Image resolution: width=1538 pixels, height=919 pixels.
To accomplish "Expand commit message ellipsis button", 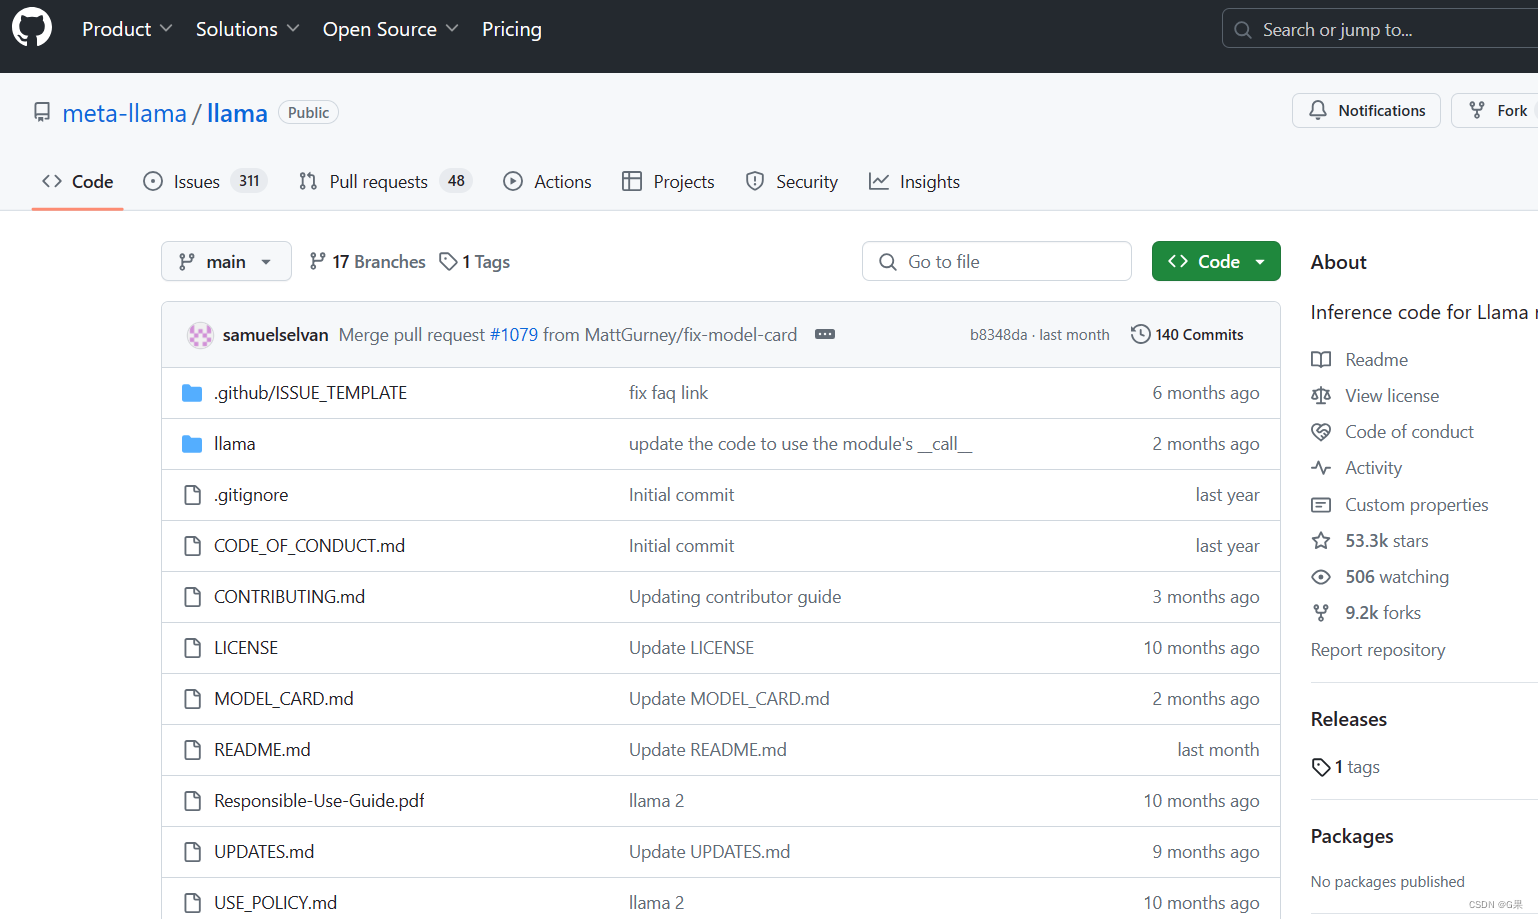I will (x=825, y=334).
